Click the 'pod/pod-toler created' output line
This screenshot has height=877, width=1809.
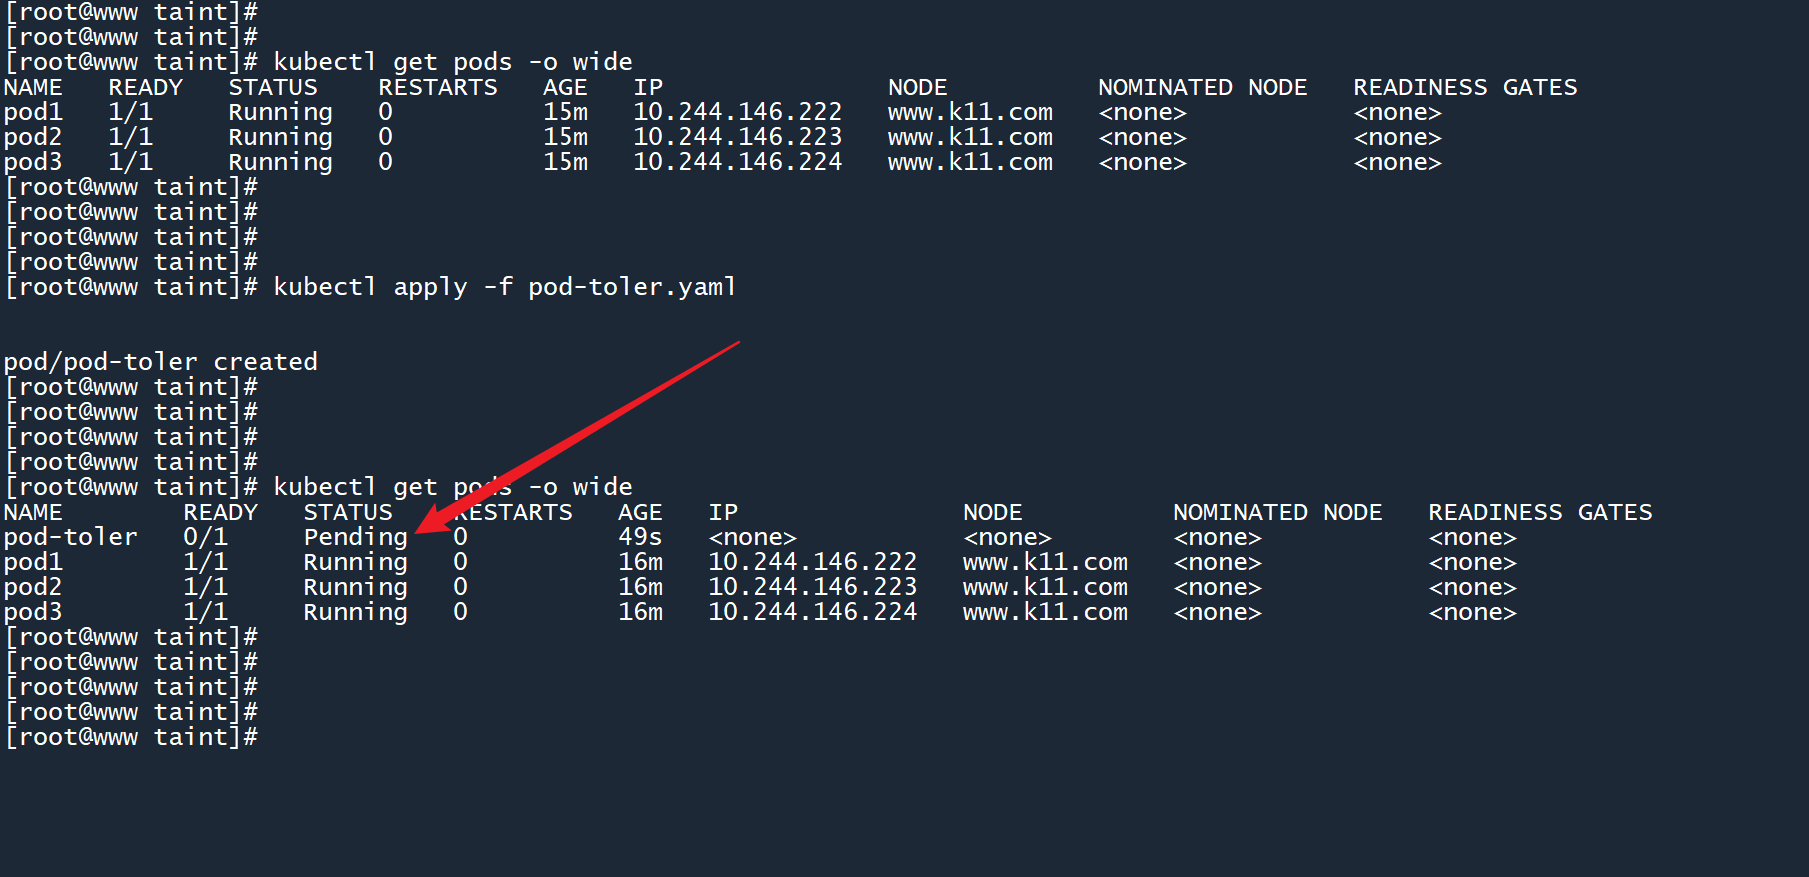(x=160, y=362)
